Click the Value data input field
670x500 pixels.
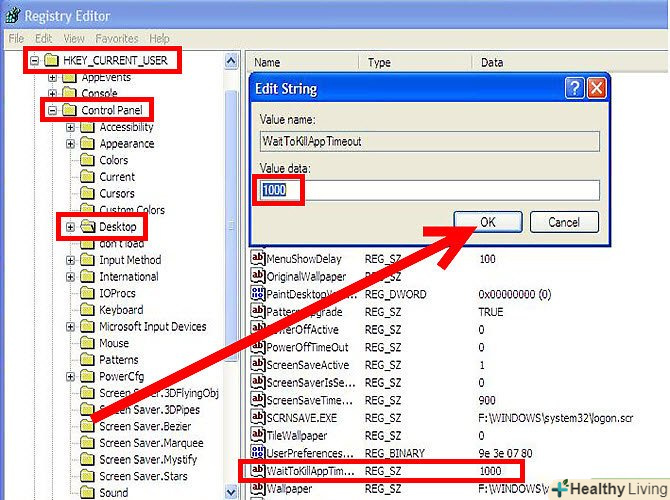point(430,190)
